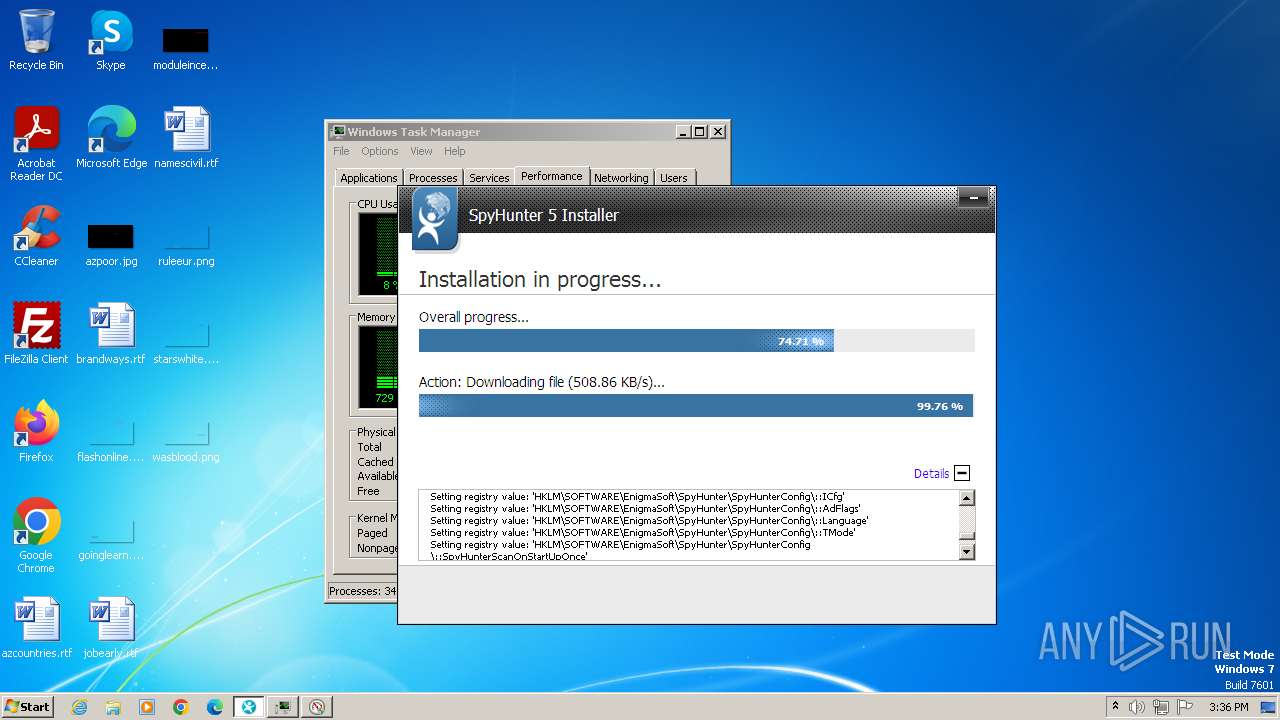Open Acrobat Reader DC shortcut
This screenshot has height=720, width=1280.
[36, 144]
